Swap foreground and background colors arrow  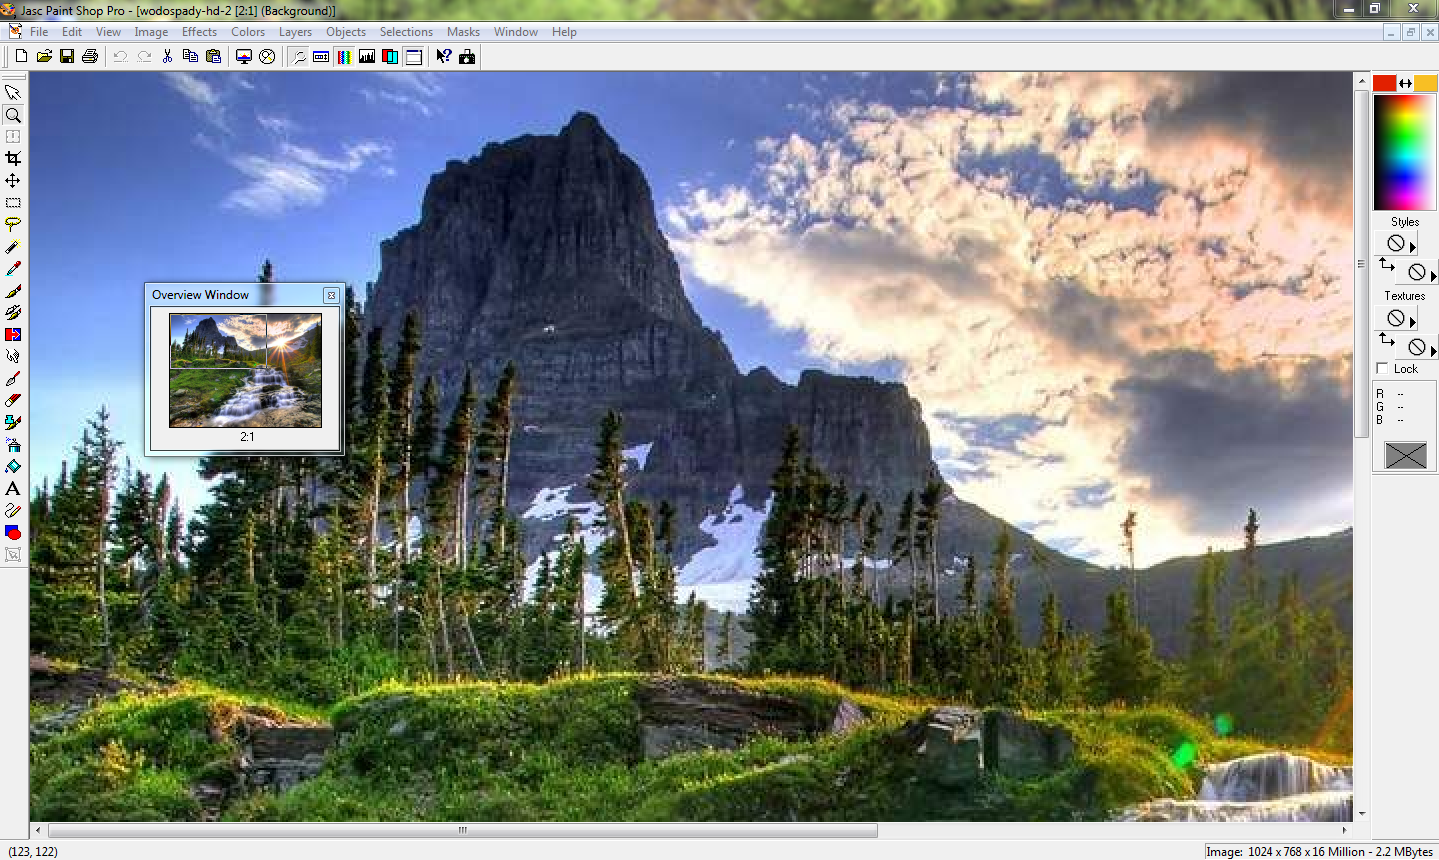(1405, 83)
